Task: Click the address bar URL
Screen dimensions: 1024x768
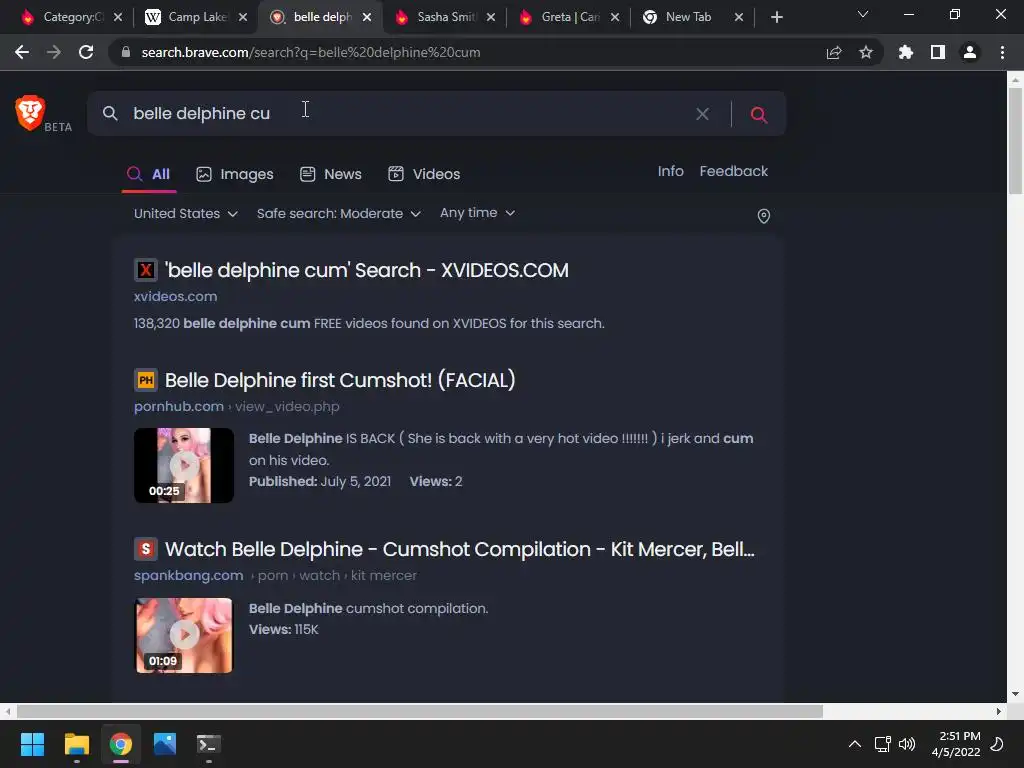Action: tap(311, 52)
